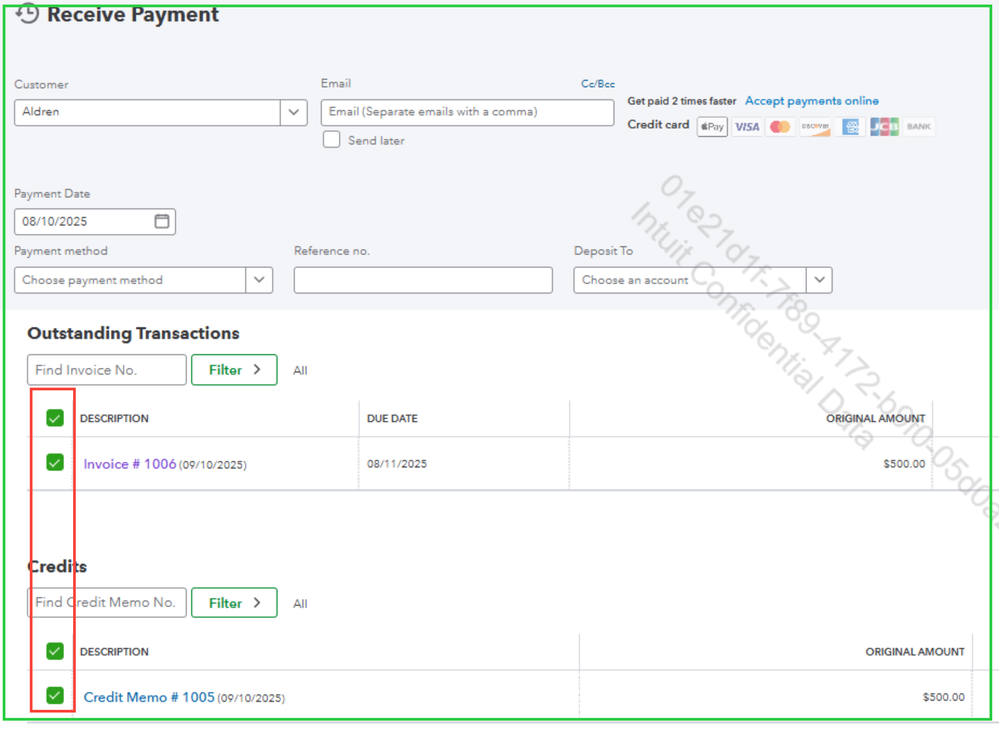Open the Invoice # 1006 link
999x732 pixels.
[129, 464]
